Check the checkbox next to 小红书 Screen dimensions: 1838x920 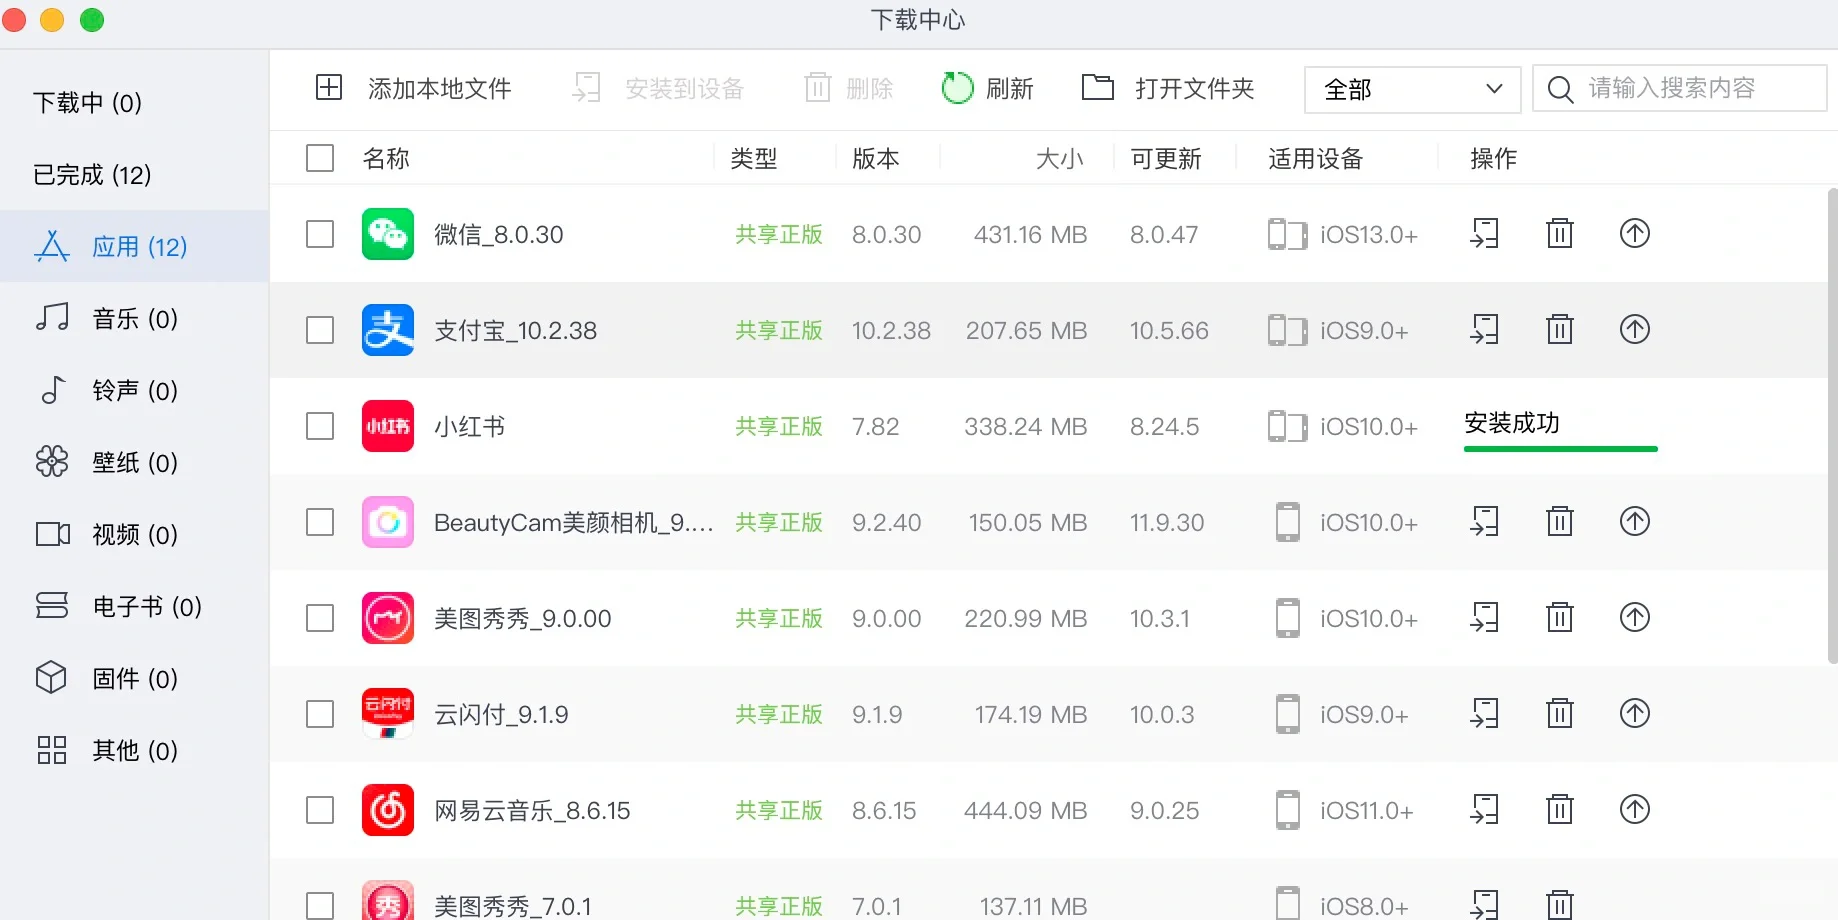[320, 426]
